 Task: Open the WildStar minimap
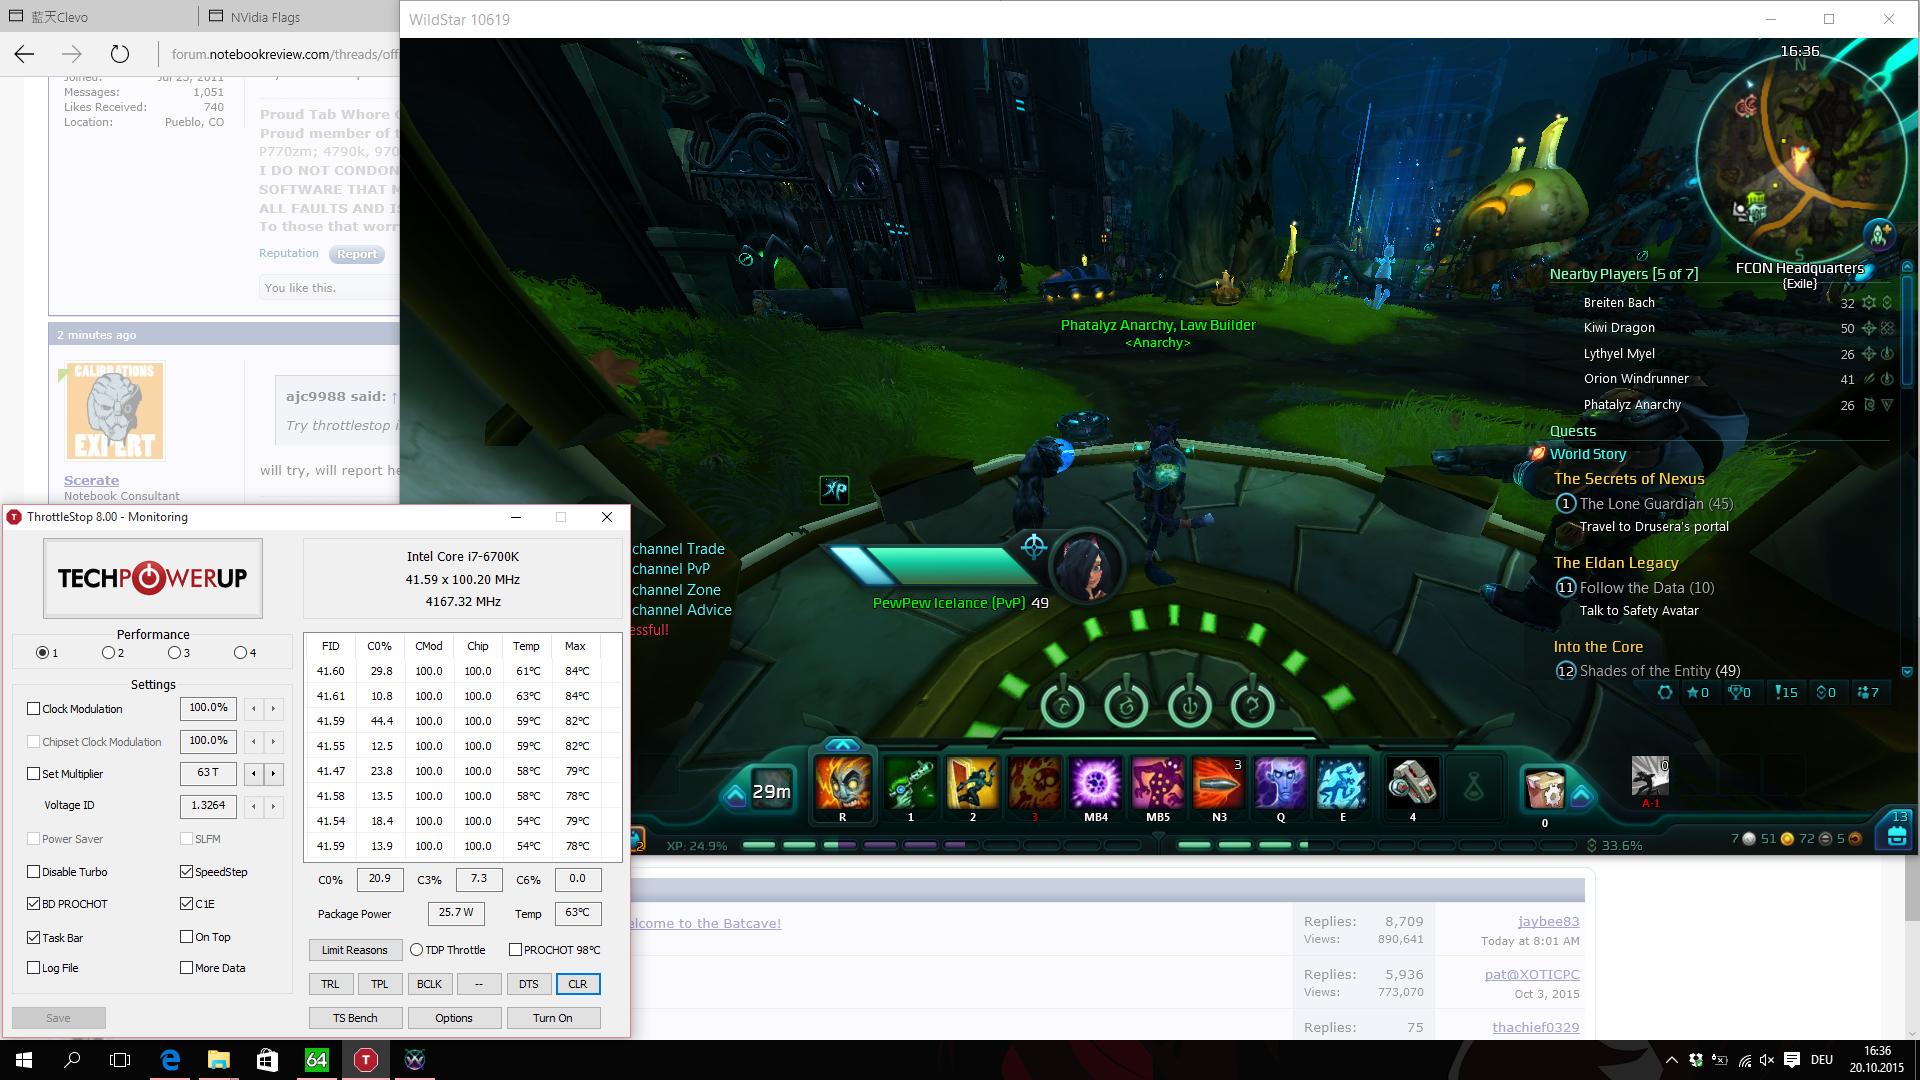[x=1799, y=160]
